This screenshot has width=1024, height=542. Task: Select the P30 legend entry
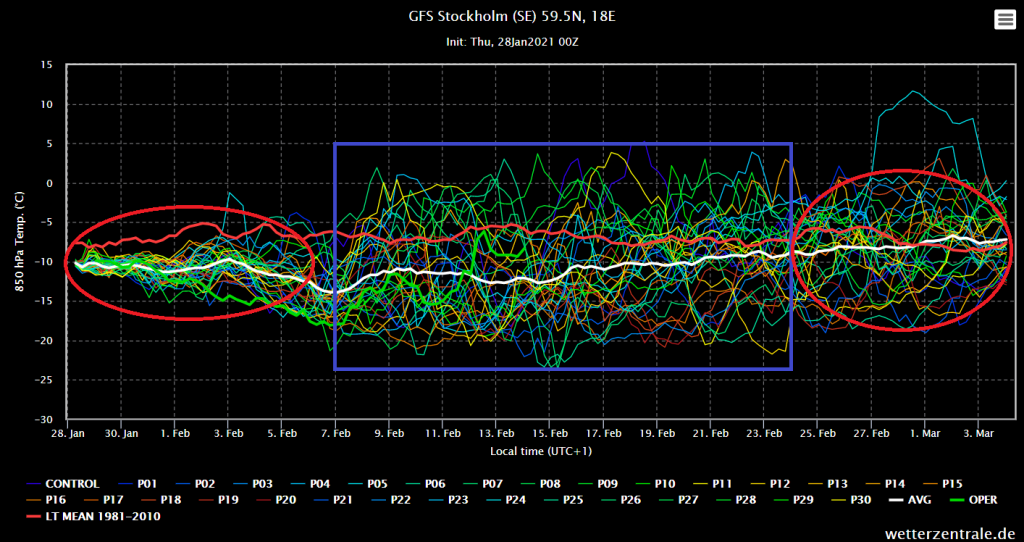[x=851, y=500]
